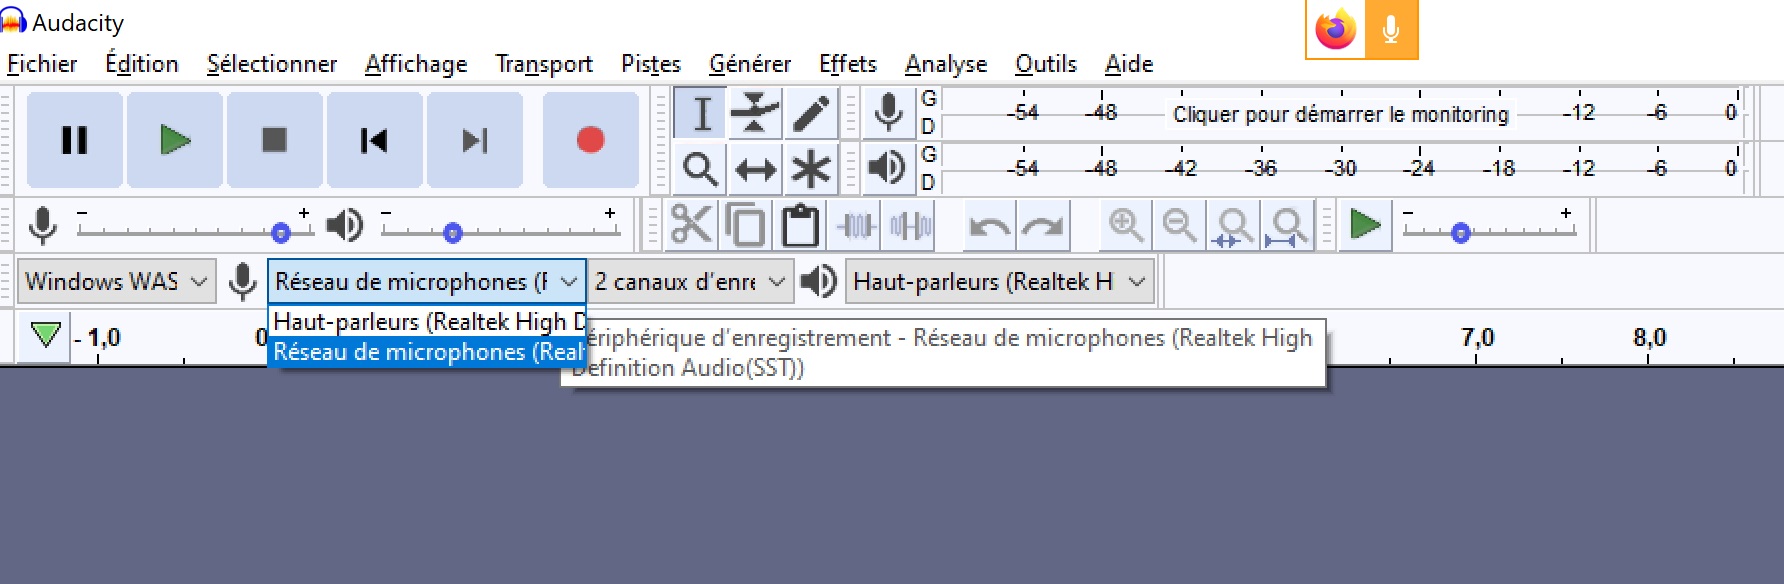
Task: Click the Fit project to width icon
Action: tap(1288, 225)
